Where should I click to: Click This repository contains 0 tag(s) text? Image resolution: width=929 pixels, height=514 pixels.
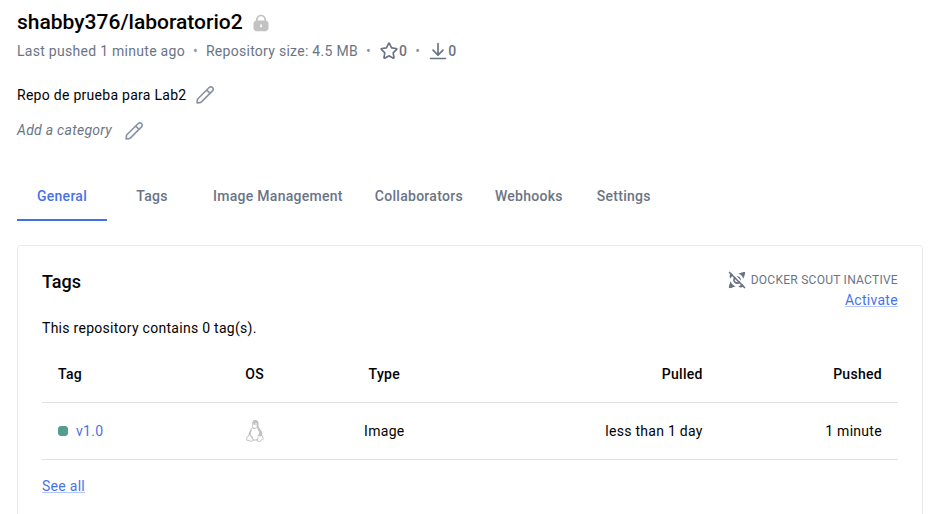[149, 328]
